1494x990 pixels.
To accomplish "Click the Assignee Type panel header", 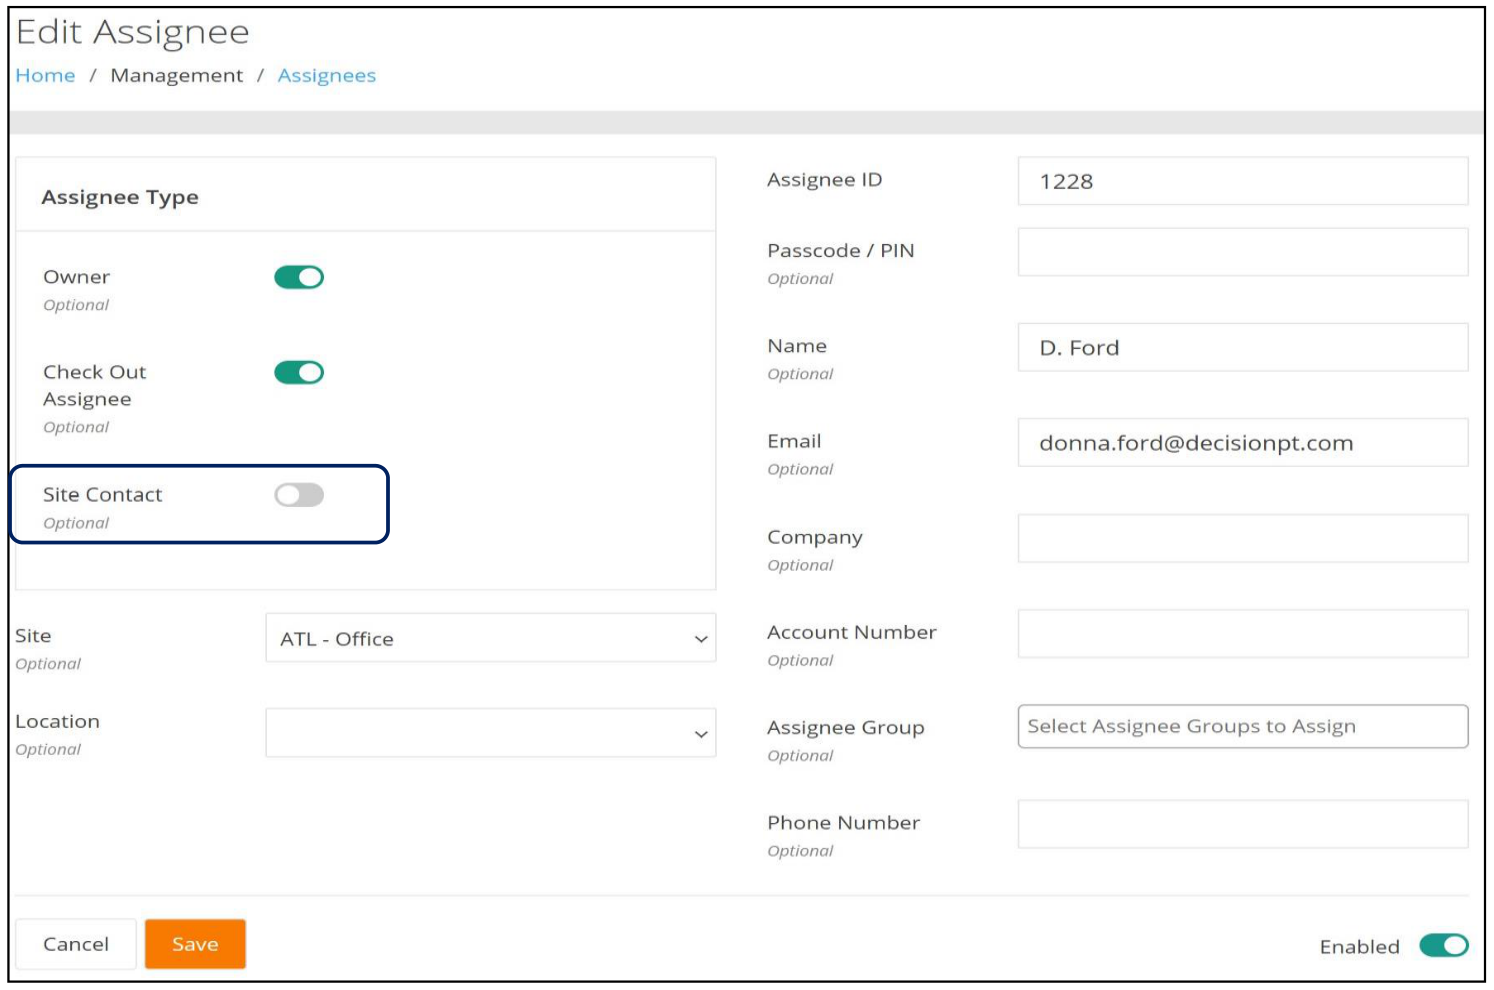I will [120, 197].
